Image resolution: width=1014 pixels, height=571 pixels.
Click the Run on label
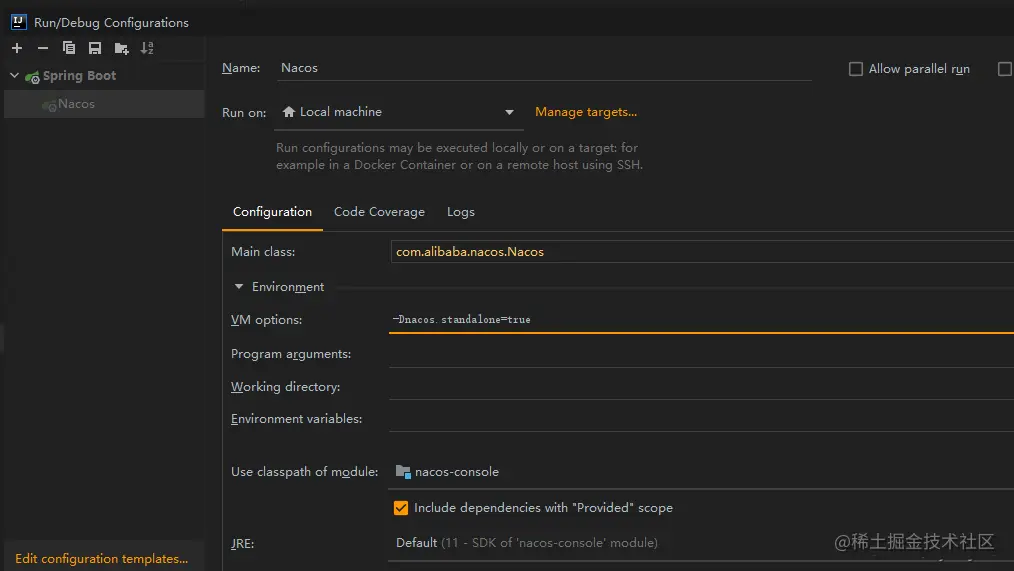click(x=244, y=113)
